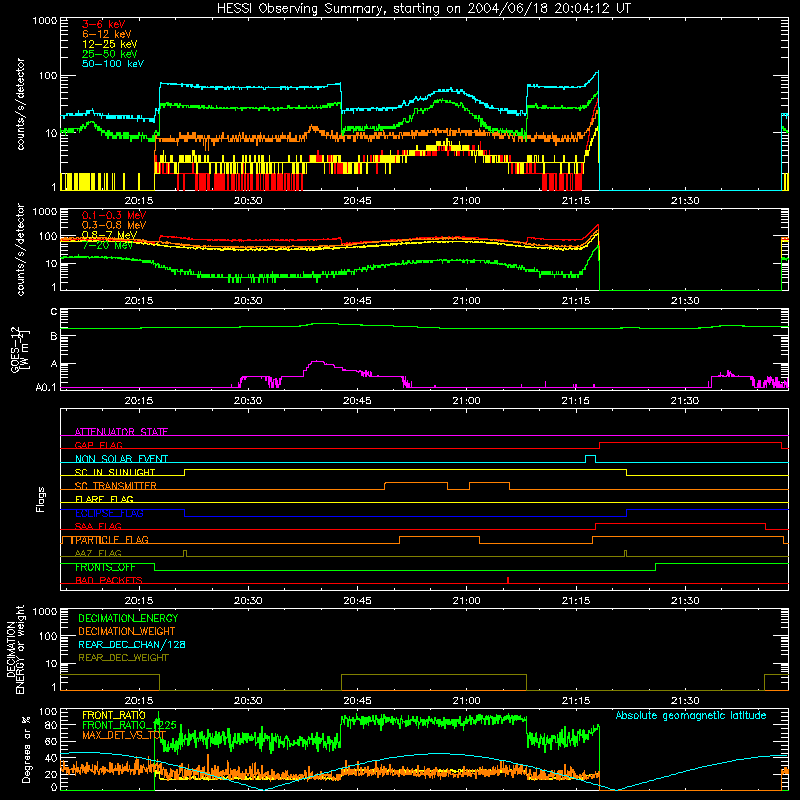Select the ECLIPSE_FLAG label

109,513
